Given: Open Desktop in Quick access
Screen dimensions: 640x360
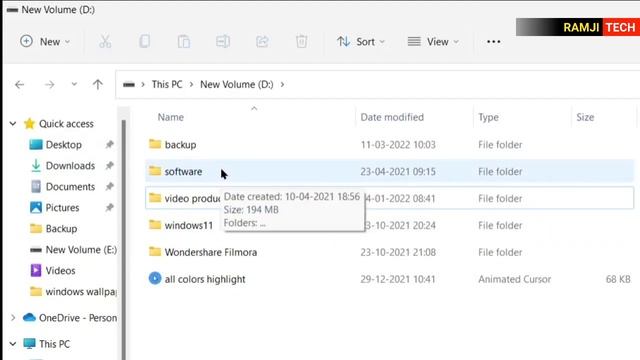Looking at the screenshot, I should pyautogui.click(x=64, y=145).
